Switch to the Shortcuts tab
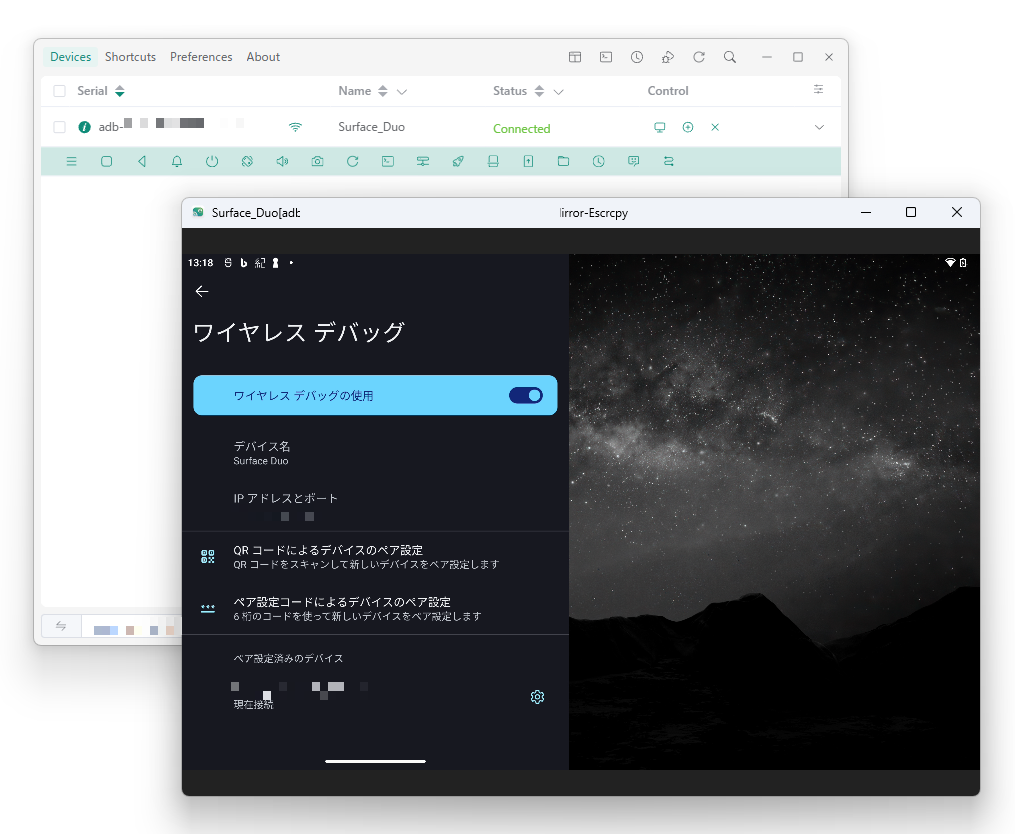 coord(130,57)
